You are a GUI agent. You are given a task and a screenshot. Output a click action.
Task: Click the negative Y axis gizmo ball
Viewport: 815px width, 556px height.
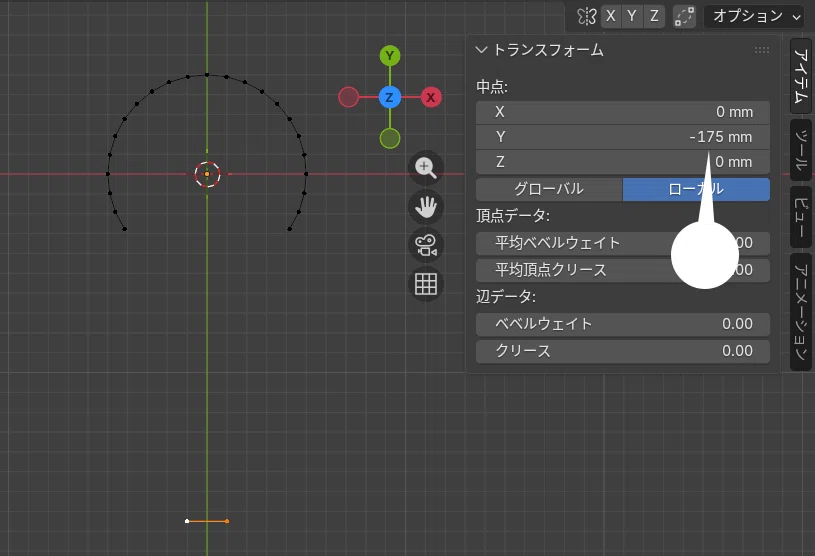click(x=390, y=139)
